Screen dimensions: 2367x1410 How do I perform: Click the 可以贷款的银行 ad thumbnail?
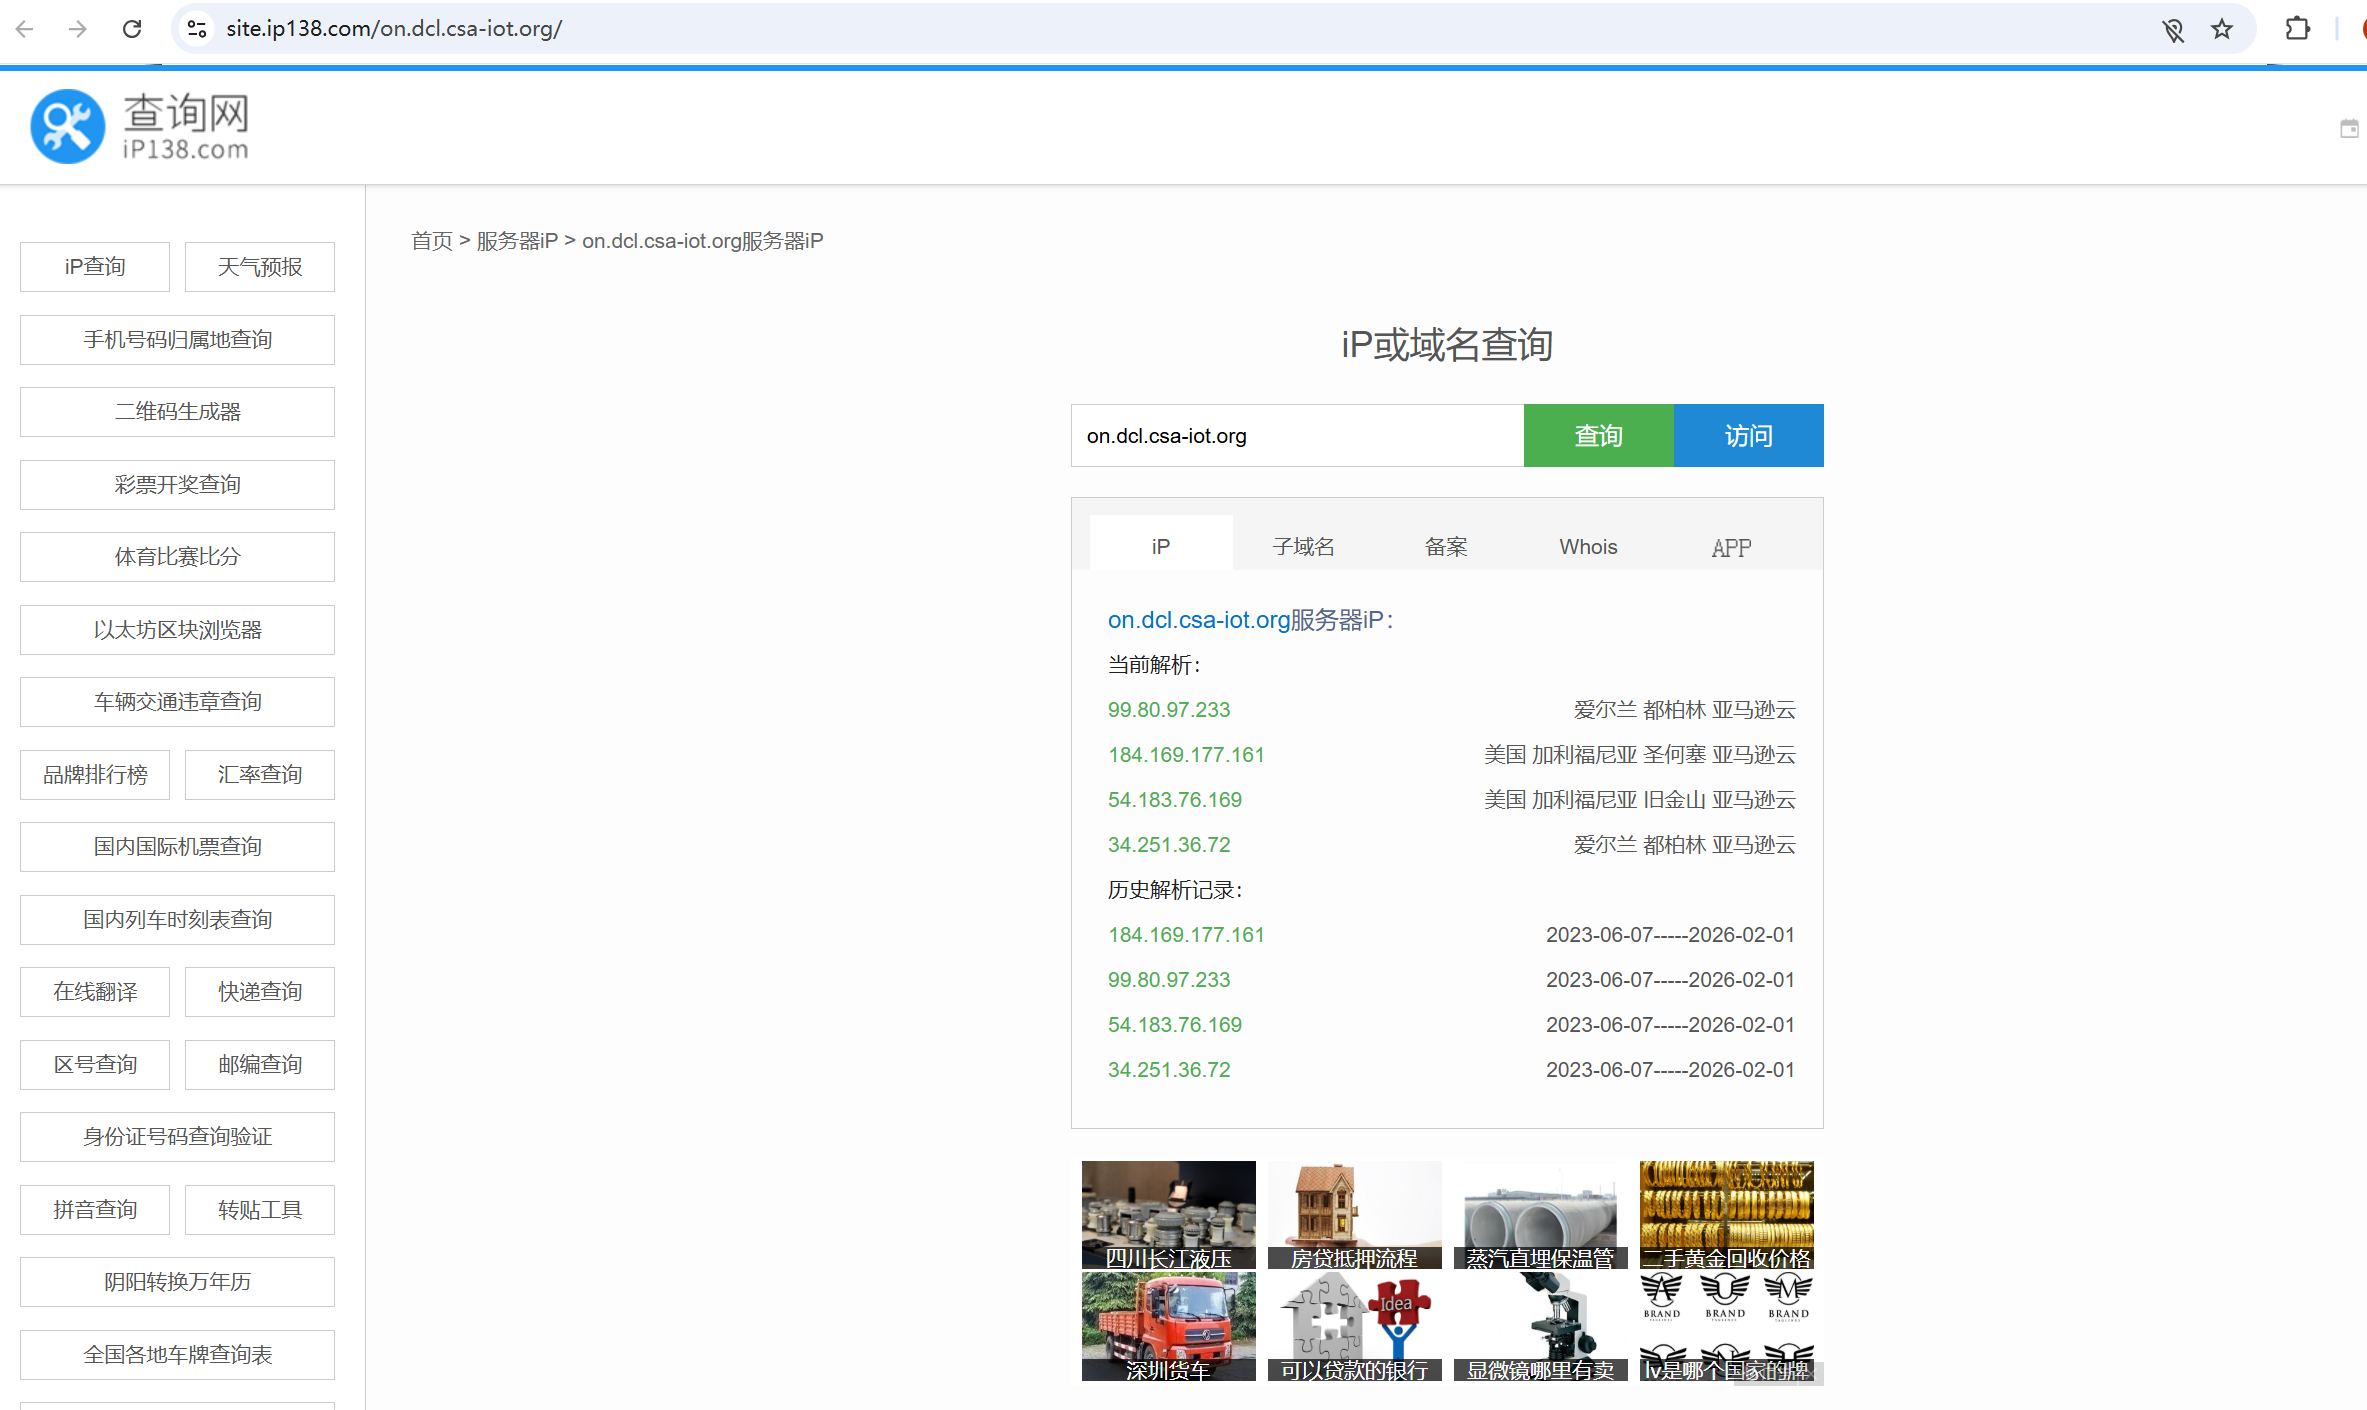(1354, 1327)
